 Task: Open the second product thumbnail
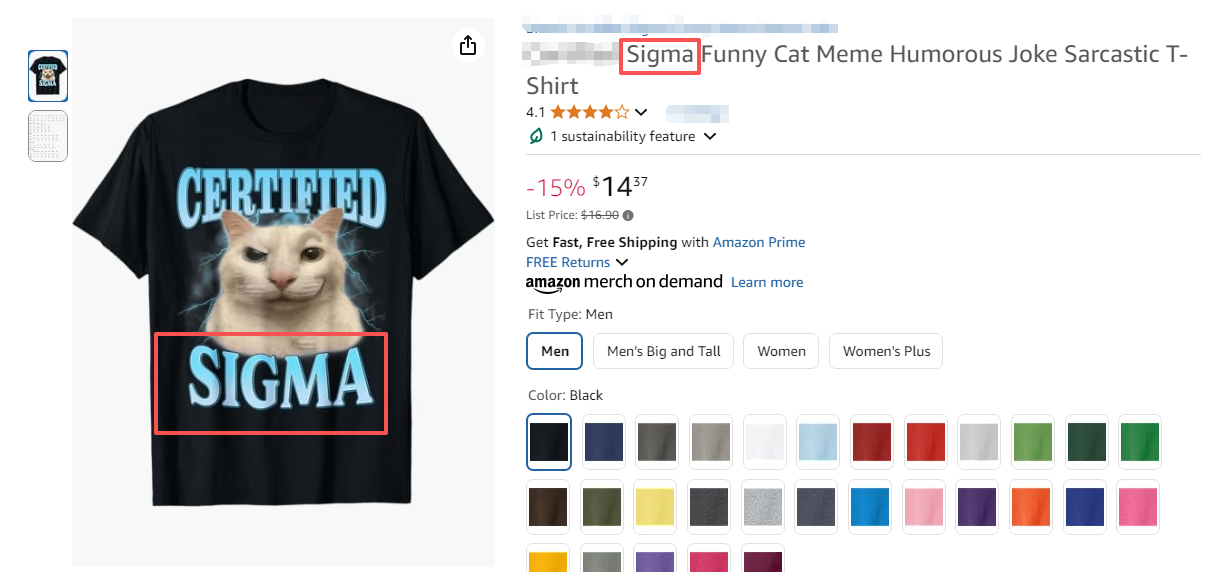click(48, 136)
